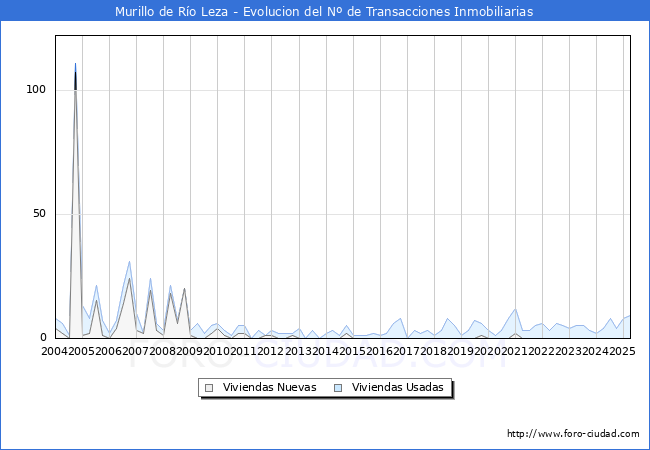Click the x-axis year label 2015

pos(352,351)
